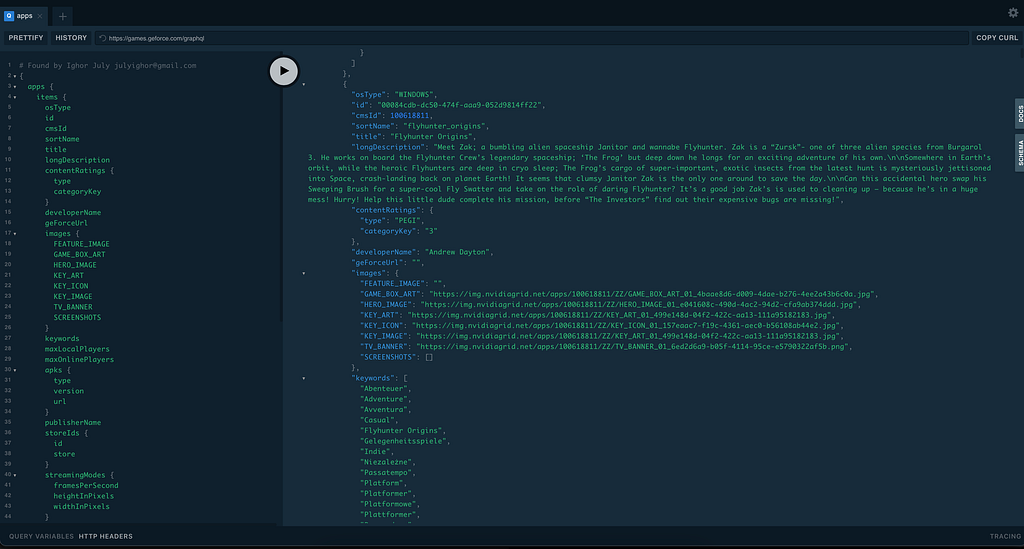Viewport: 1024px width, 549px height.
Task: Click the "WINDOWS" osType value
Action: pos(416,95)
